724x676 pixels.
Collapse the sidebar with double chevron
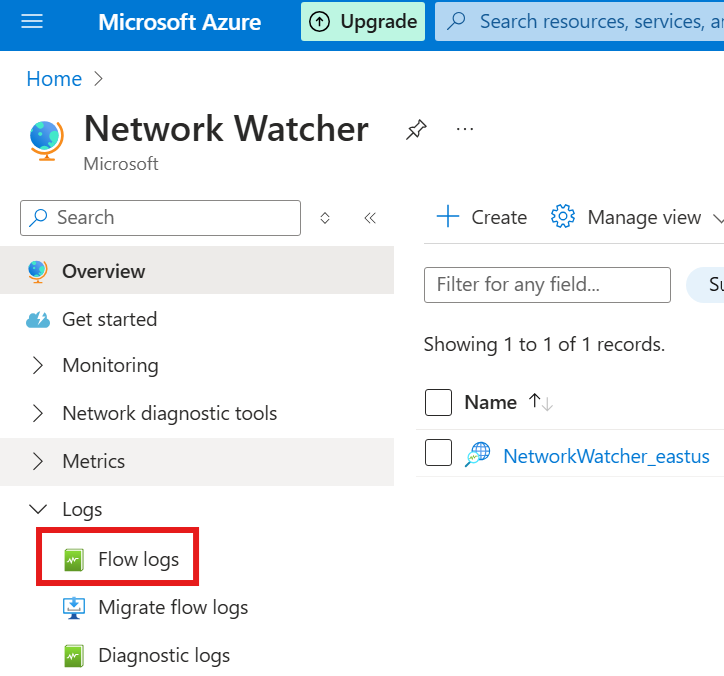370,218
